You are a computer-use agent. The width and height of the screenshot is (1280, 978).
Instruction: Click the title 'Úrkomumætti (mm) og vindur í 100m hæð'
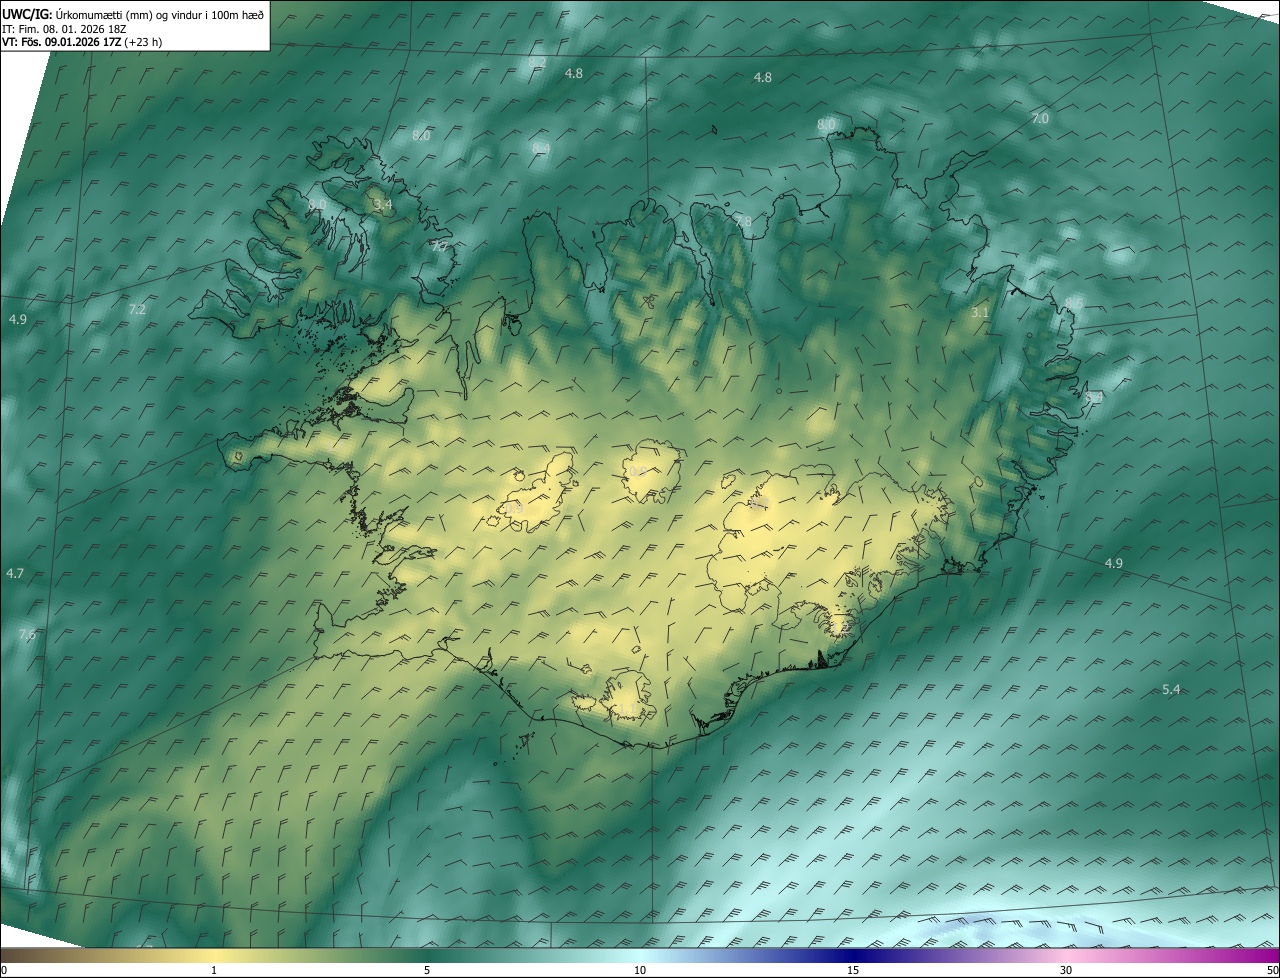[x=160, y=14]
